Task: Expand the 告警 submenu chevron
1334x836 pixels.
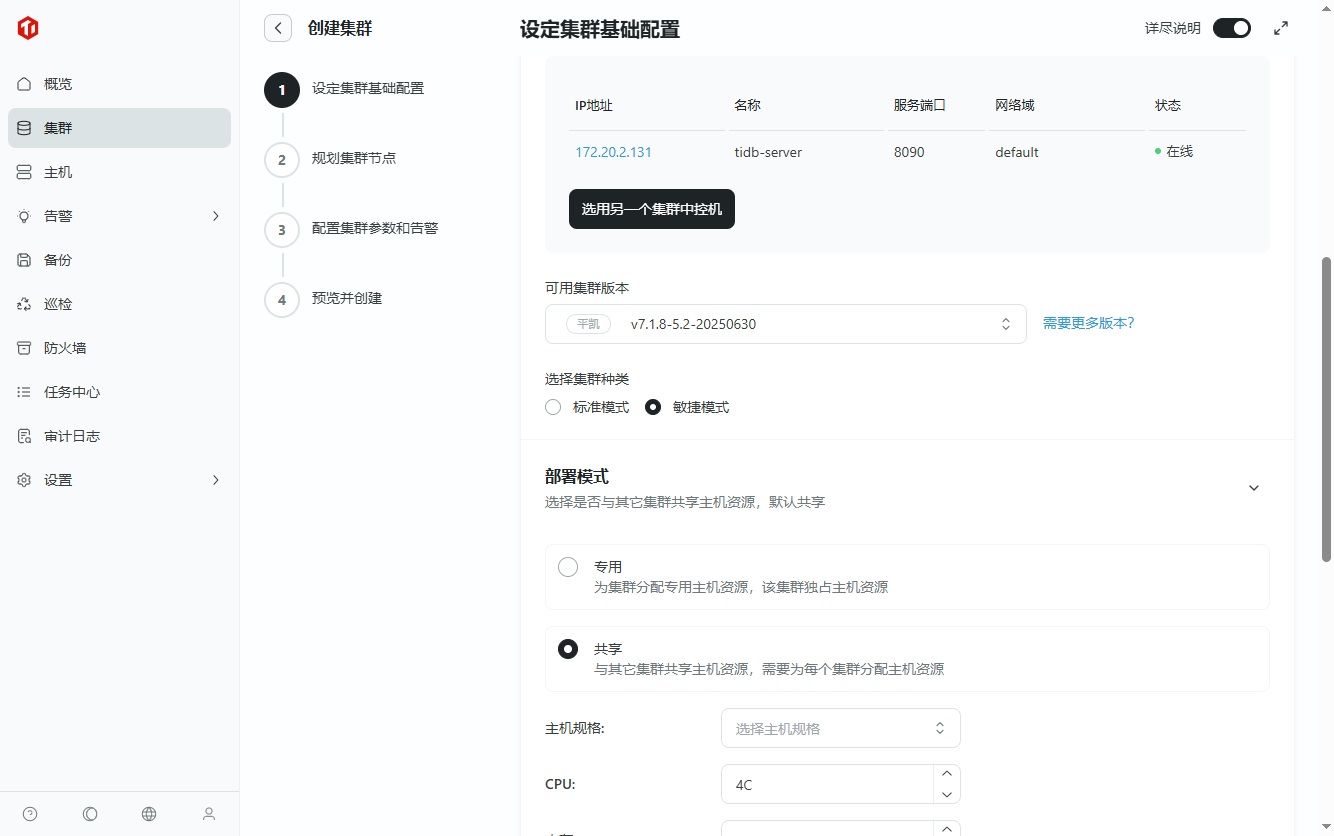Action: [x=215, y=216]
